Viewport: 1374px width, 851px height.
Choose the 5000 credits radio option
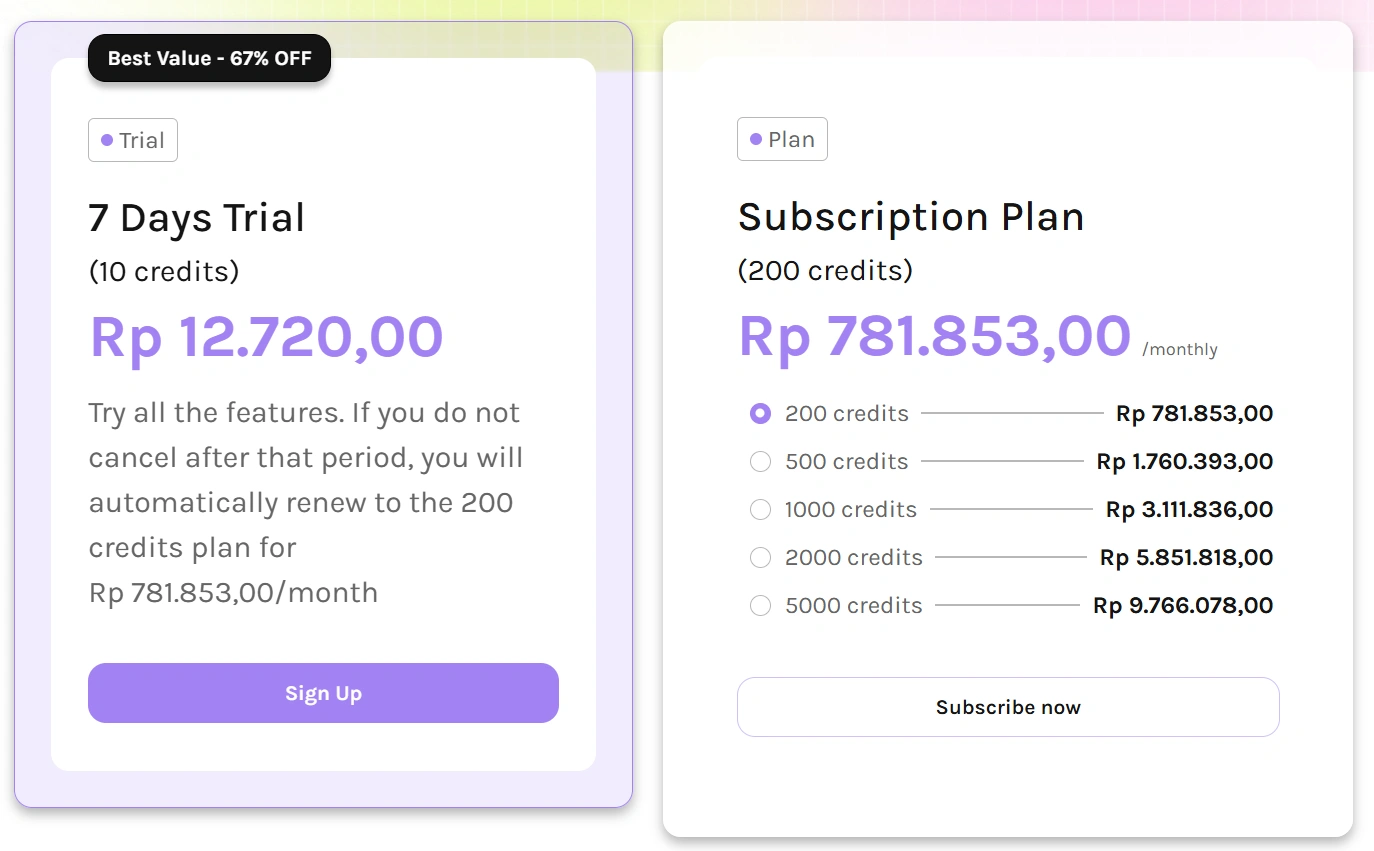click(760, 606)
